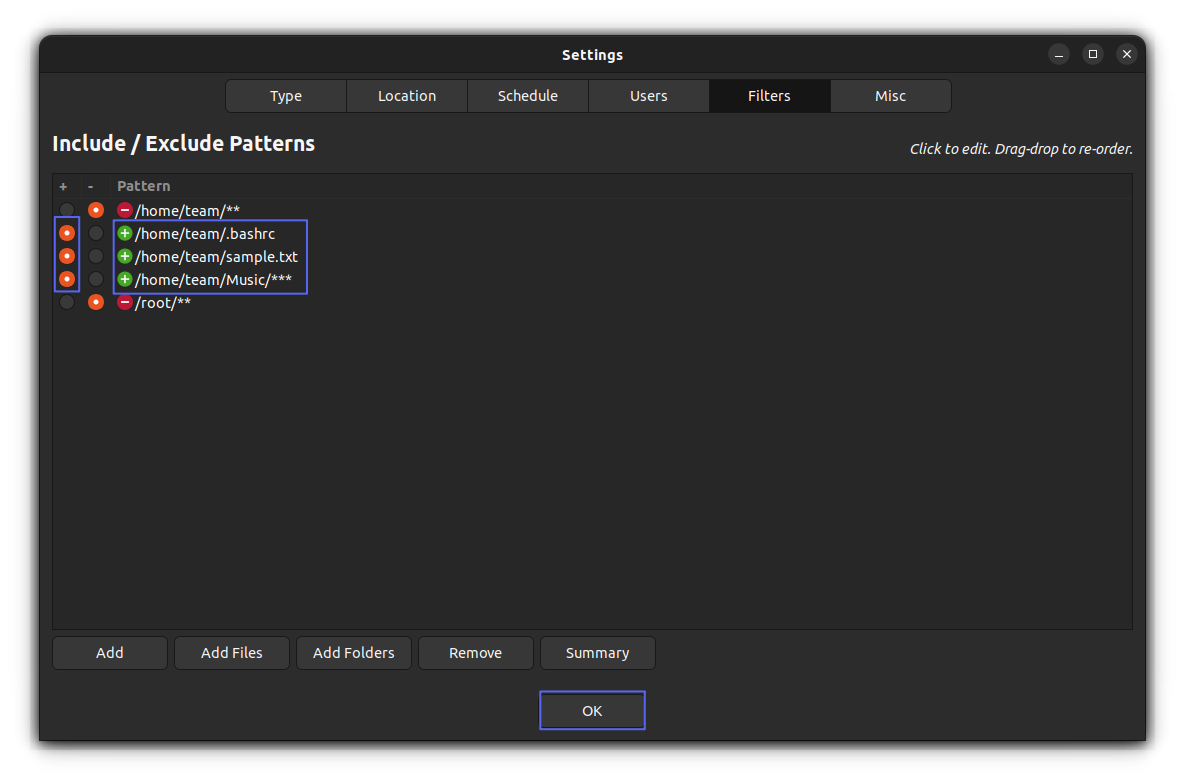The height and width of the screenshot is (782, 1185).
Task: Go to the Schedule tab
Action: click(x=528, y=96)
